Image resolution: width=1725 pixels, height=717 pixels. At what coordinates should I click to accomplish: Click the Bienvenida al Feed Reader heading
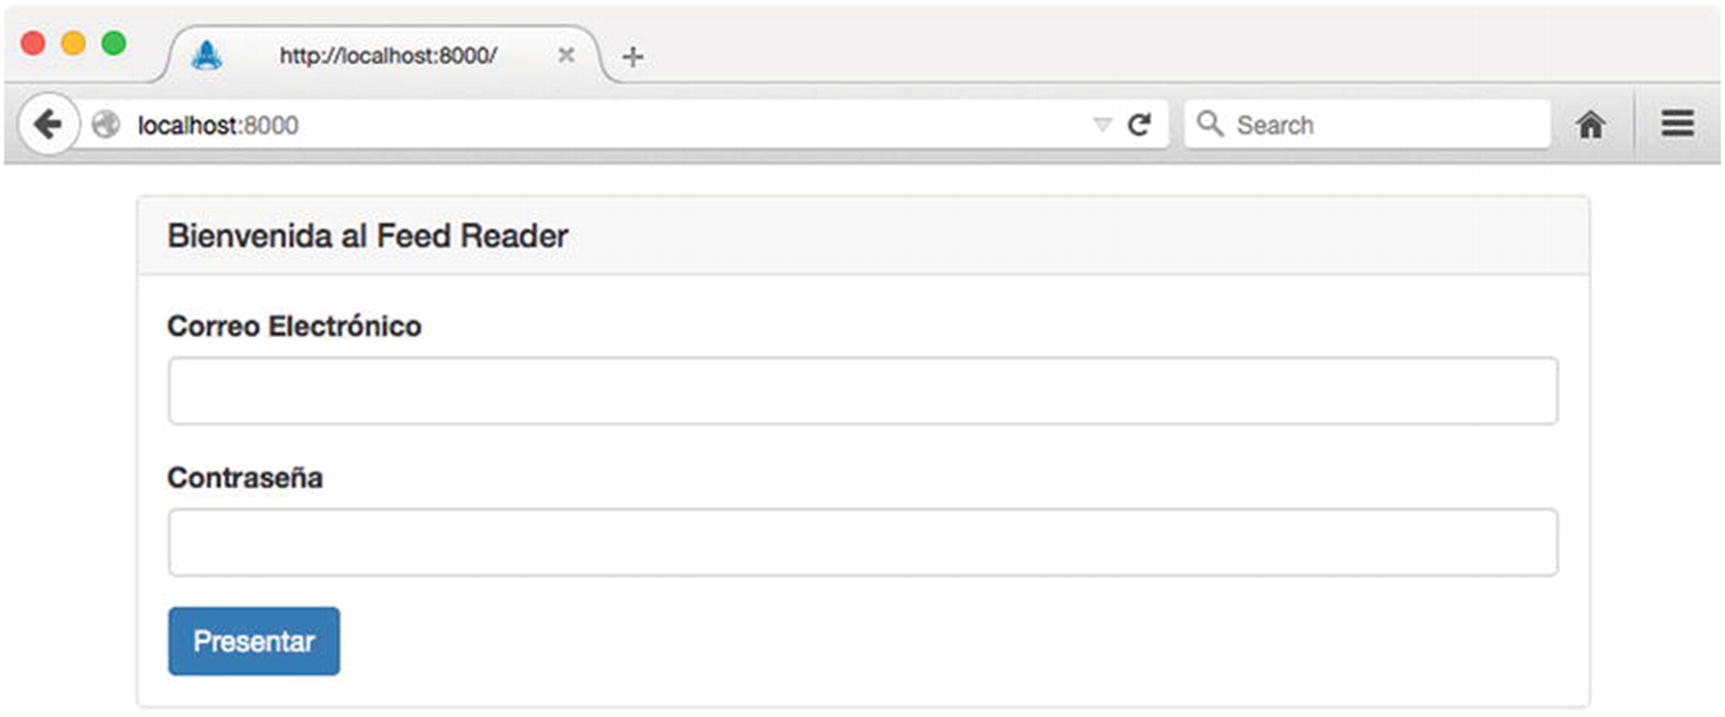367,236
